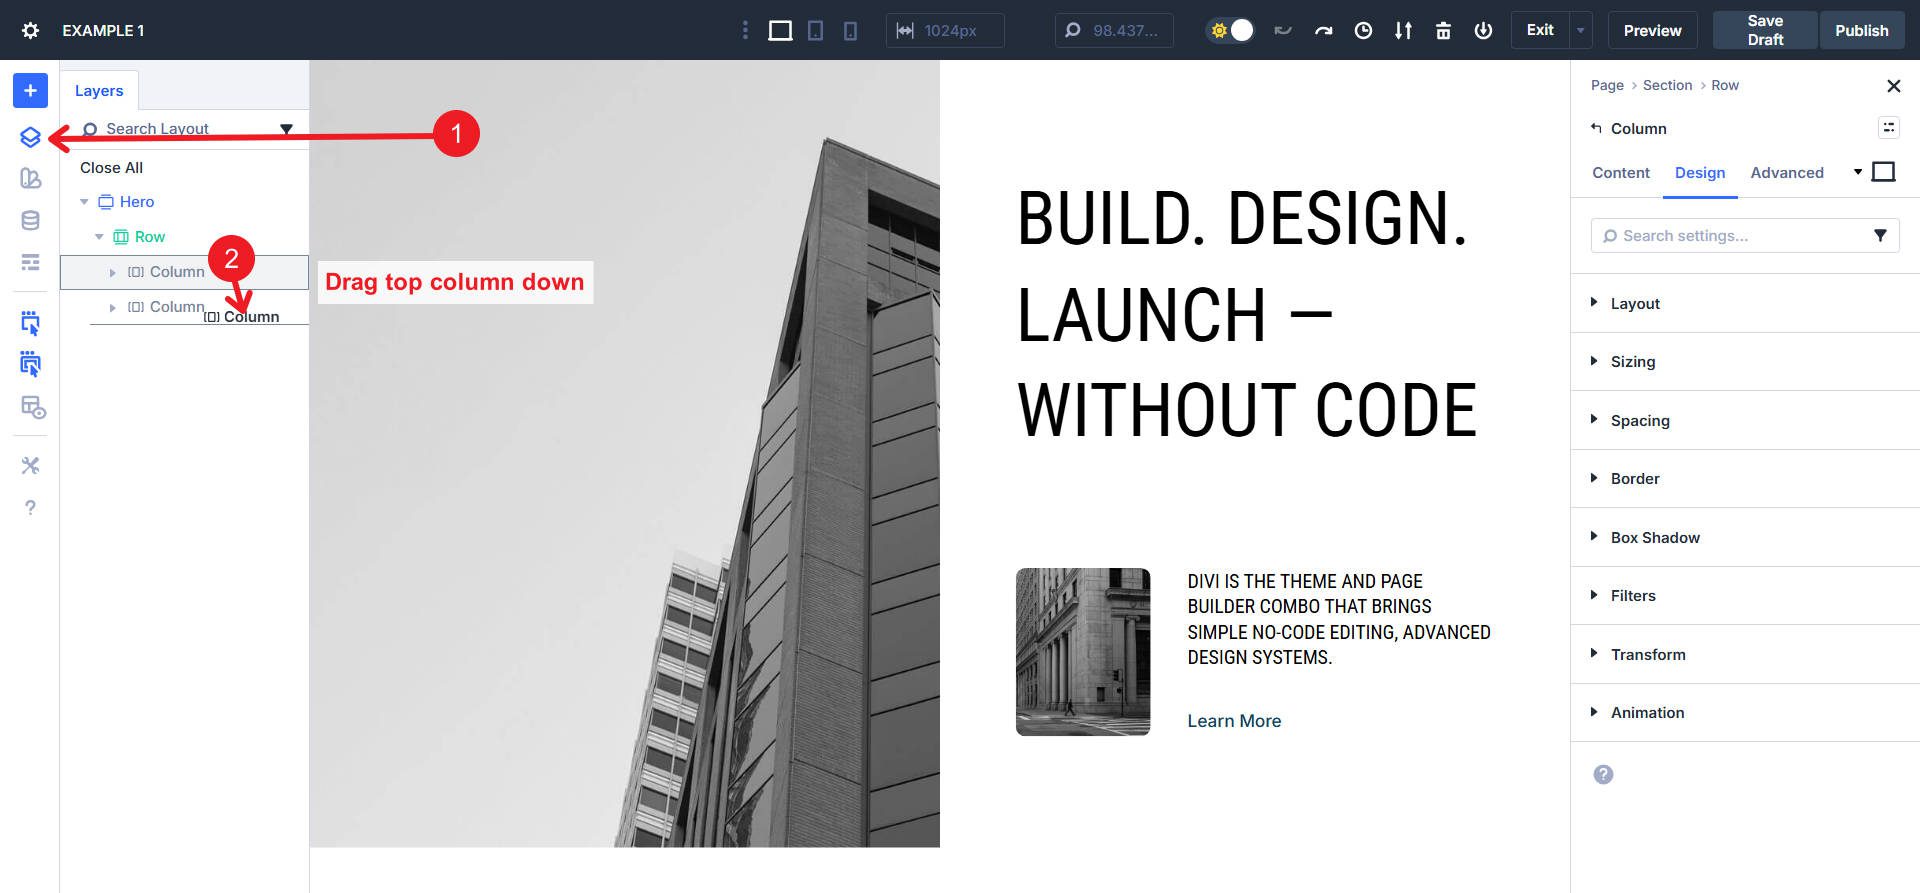This screenshot has height=893, width=1920.
Task: Open the help question mark in sidebar
Action: point(30,508)
